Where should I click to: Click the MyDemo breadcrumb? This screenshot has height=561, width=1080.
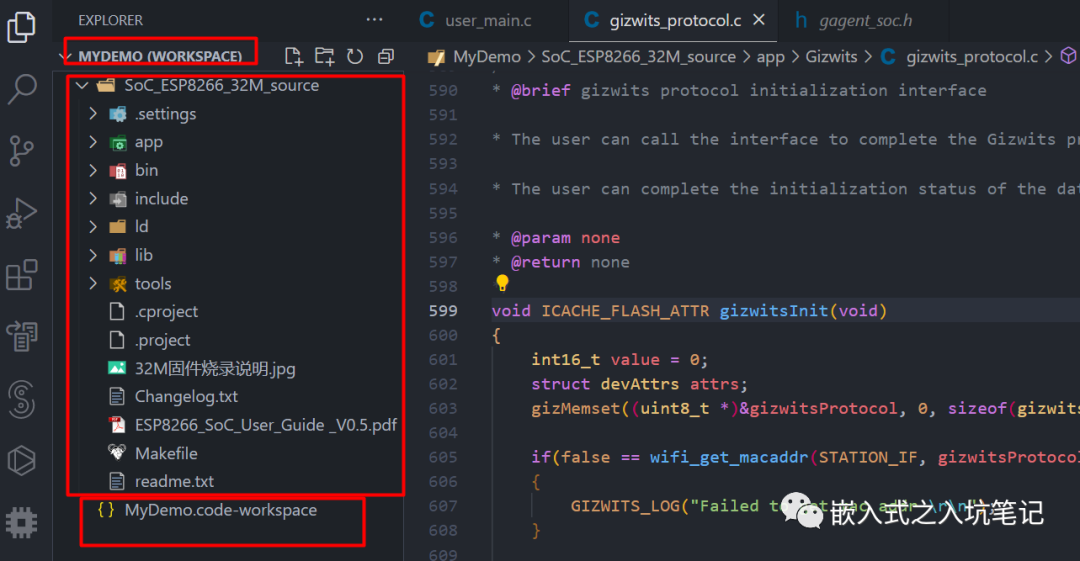click(x=486, y=57)
